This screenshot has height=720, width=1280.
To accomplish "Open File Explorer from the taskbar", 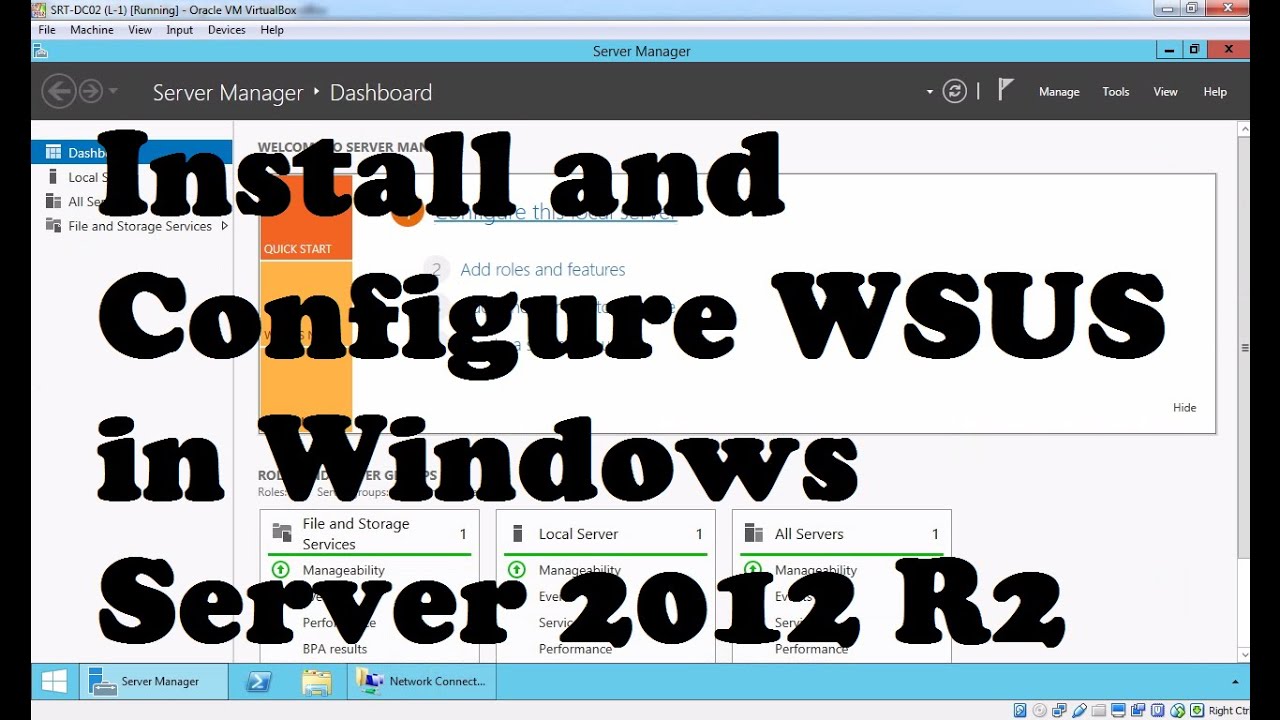I will [x=316, y=681].
